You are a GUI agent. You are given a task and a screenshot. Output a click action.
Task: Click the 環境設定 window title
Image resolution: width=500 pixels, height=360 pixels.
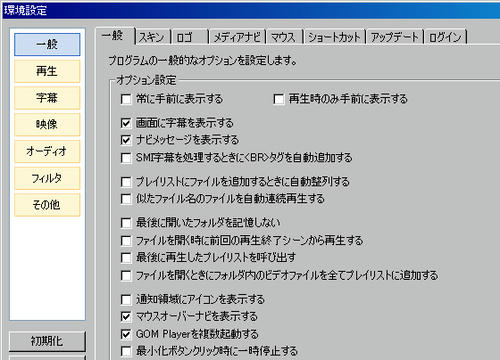(x=25, y=10)
